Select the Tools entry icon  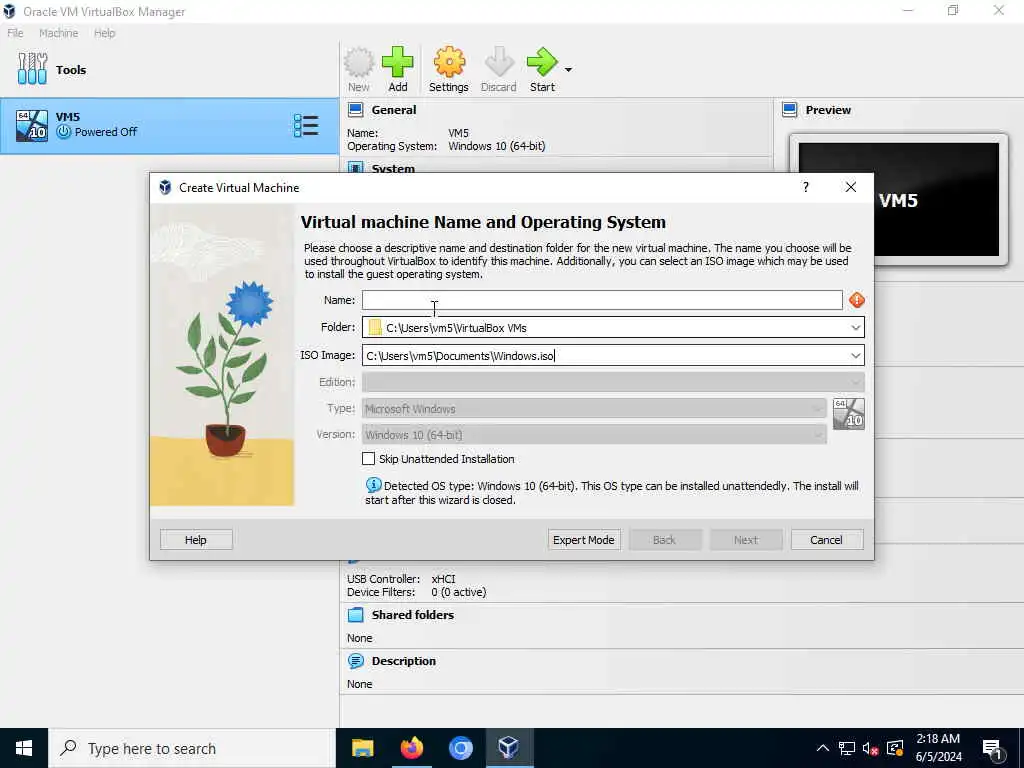coord(33,69)
